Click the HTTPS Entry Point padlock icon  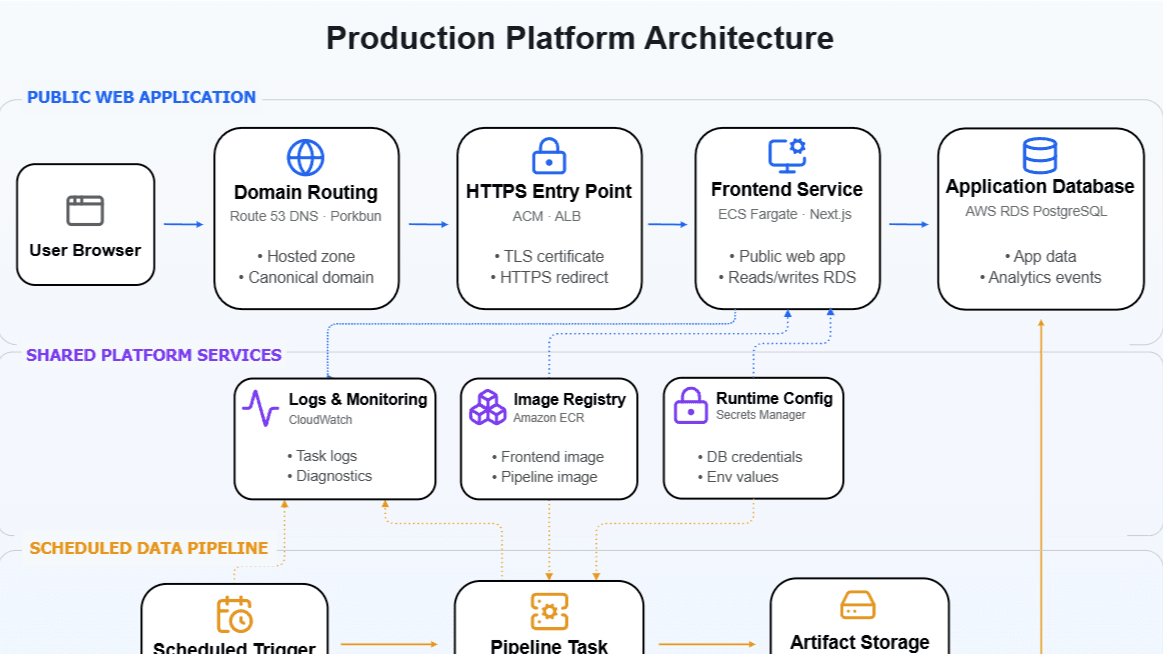pos(549,156)
